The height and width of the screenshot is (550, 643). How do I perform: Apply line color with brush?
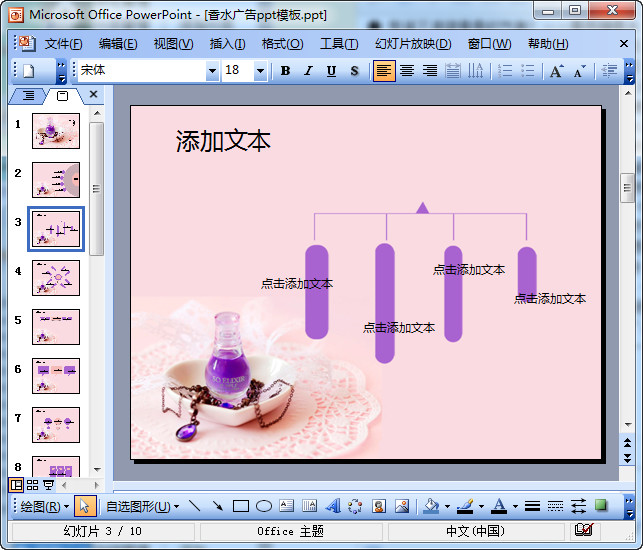coord(465,506)
